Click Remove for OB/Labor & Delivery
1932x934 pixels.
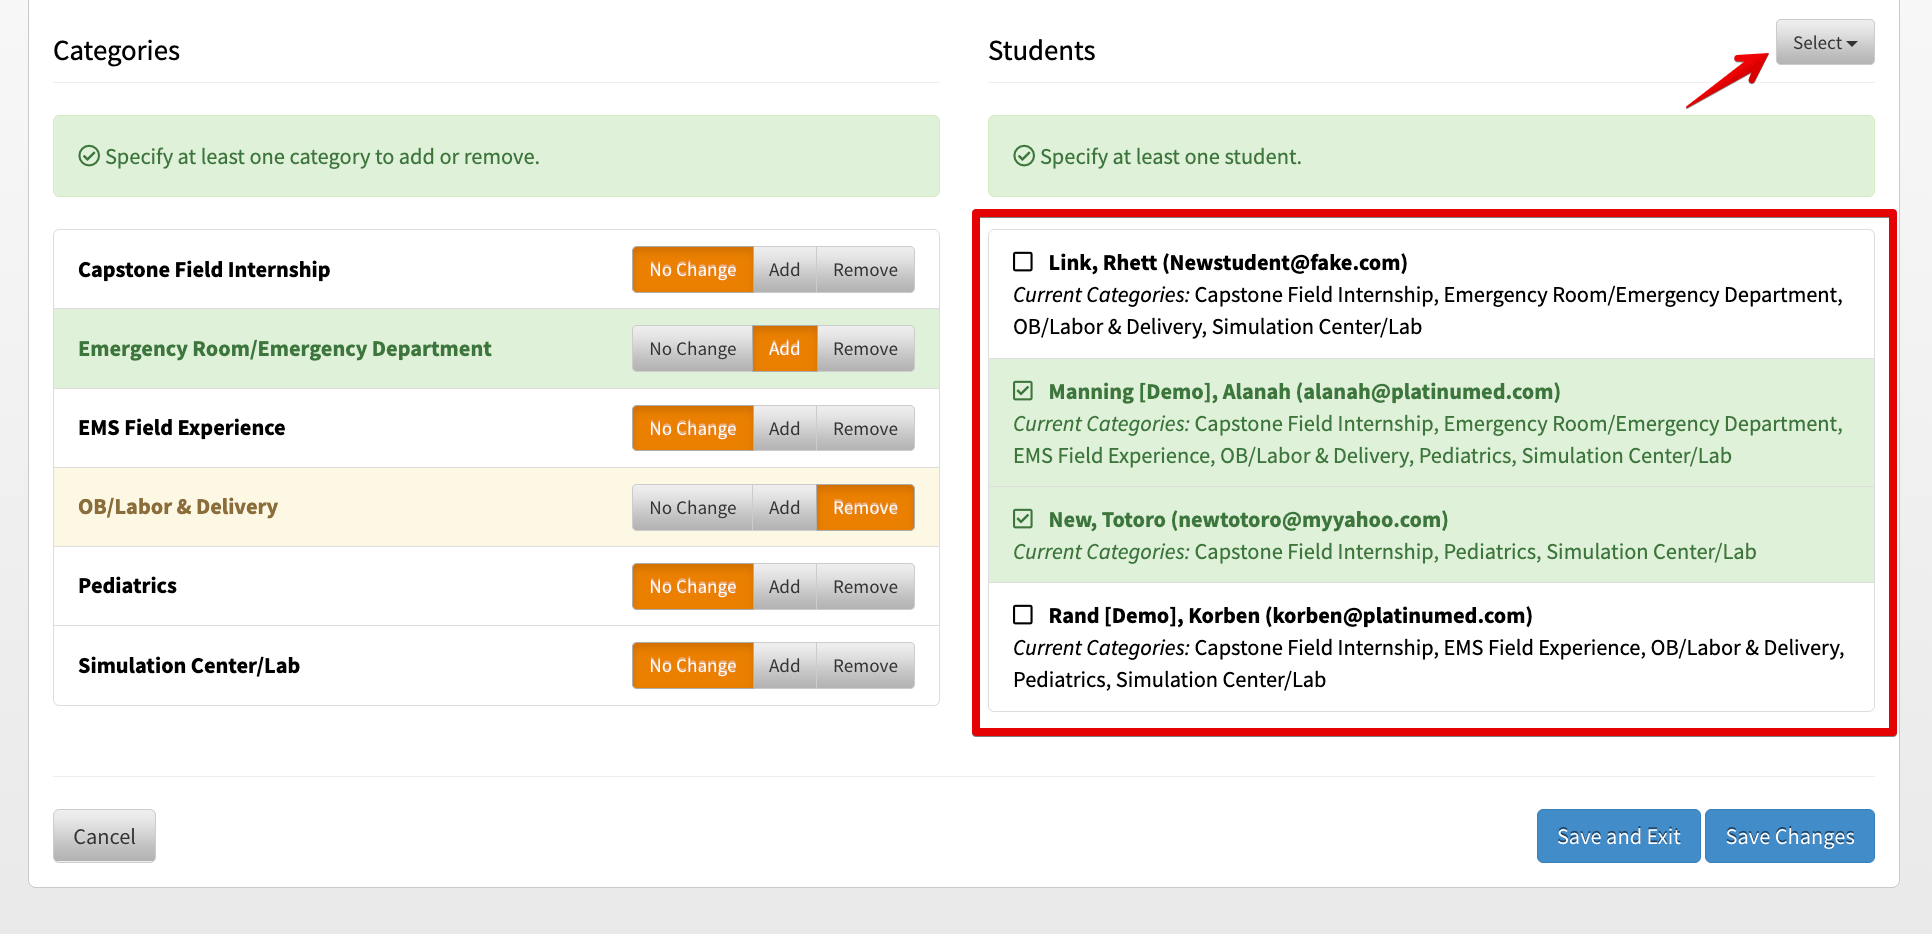tap(865, 507)
